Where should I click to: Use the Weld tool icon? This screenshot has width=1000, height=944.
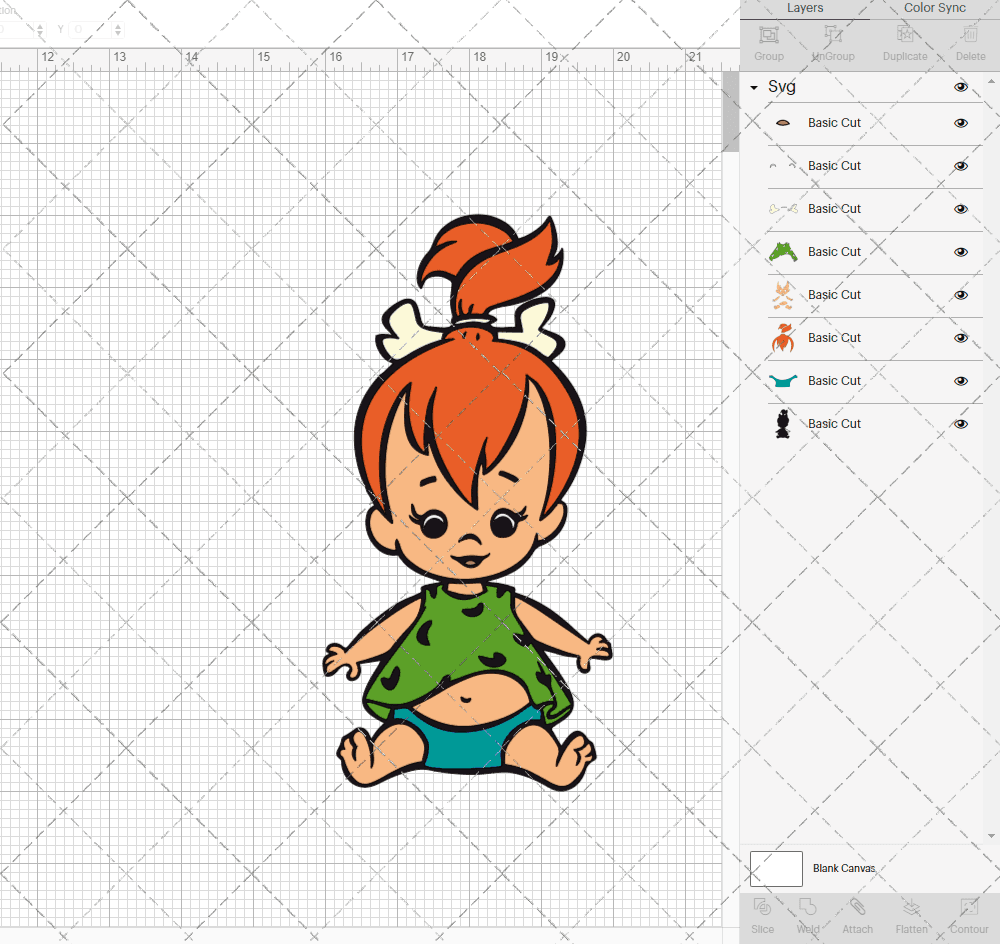[x=807, y=906]
